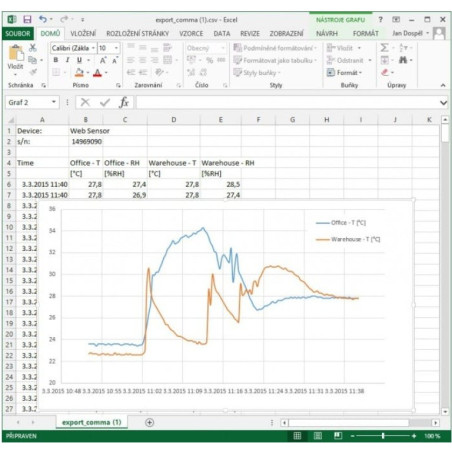Toggle underline formatting
Viewport: 452px width, 452px height.
tap(79, 60)
